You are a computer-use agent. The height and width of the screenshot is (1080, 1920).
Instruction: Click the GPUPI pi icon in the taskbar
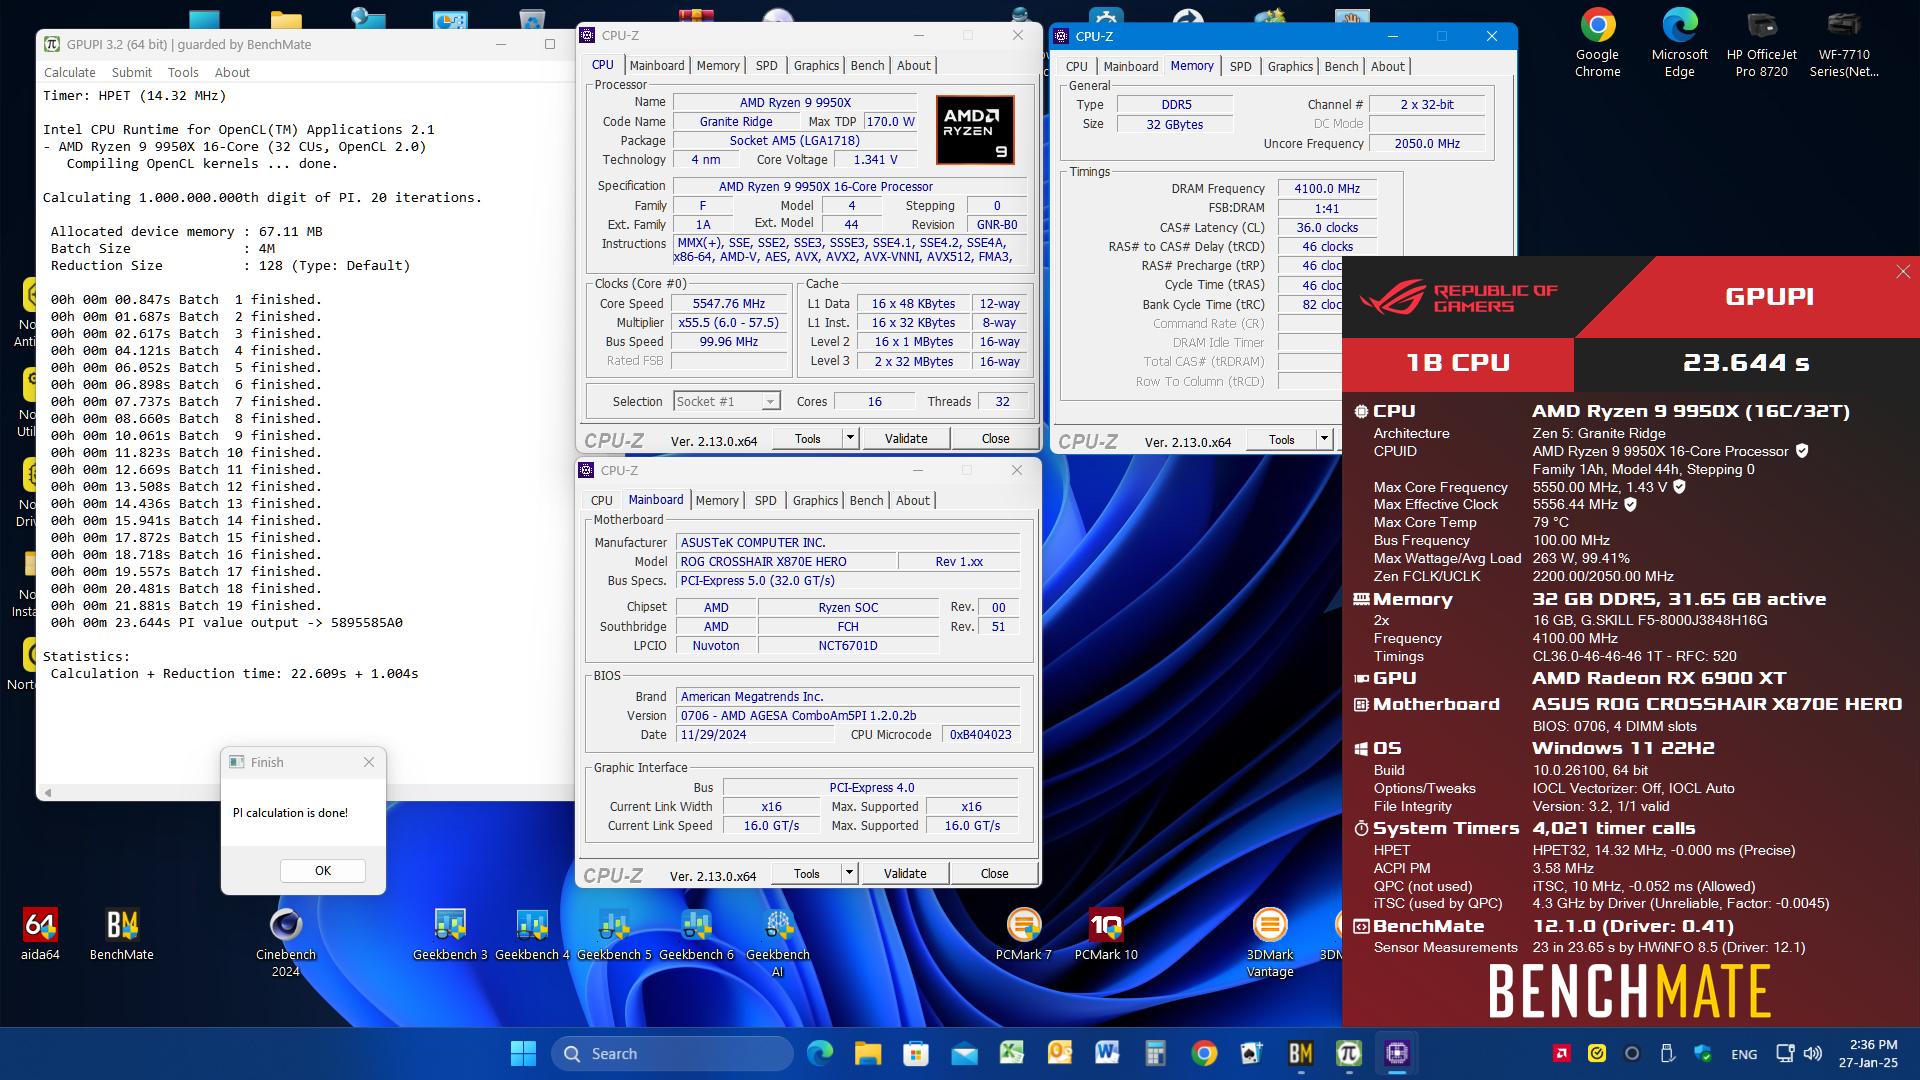click(1348, 1053)
